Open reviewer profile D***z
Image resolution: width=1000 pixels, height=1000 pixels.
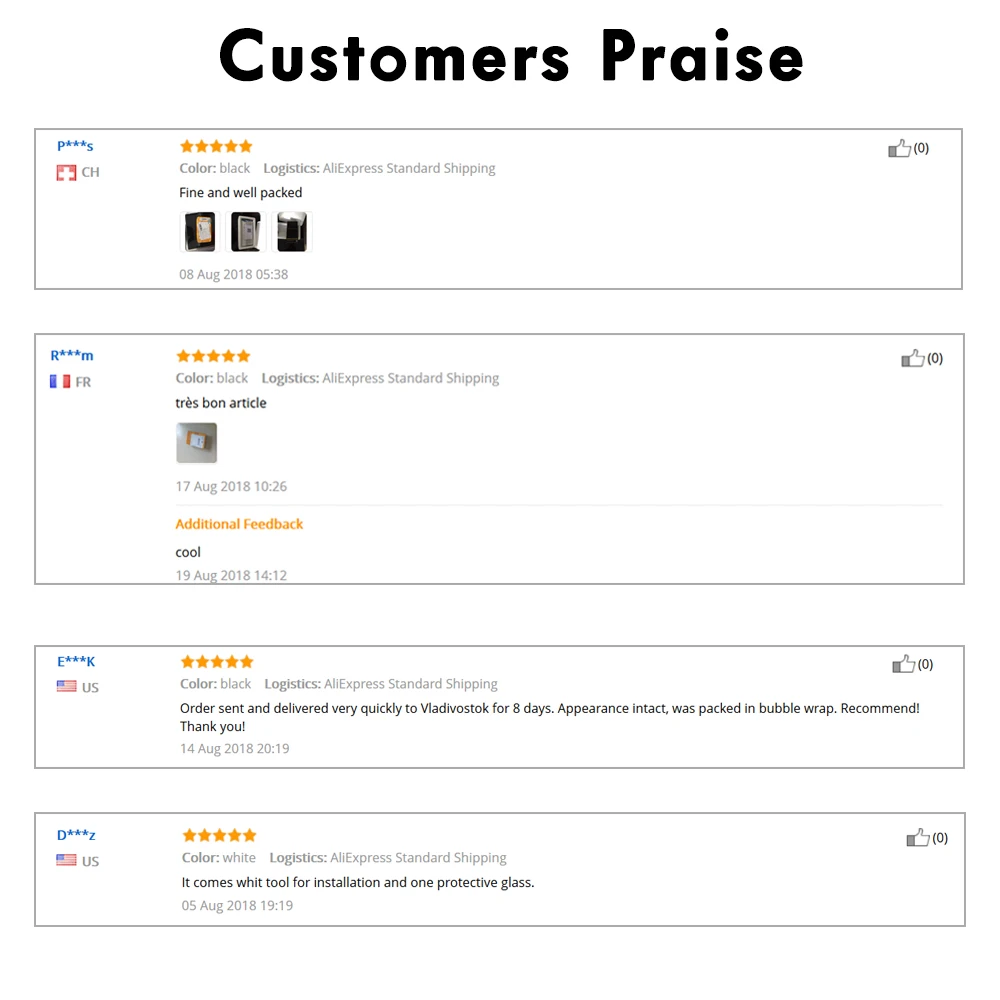[76, 835]
